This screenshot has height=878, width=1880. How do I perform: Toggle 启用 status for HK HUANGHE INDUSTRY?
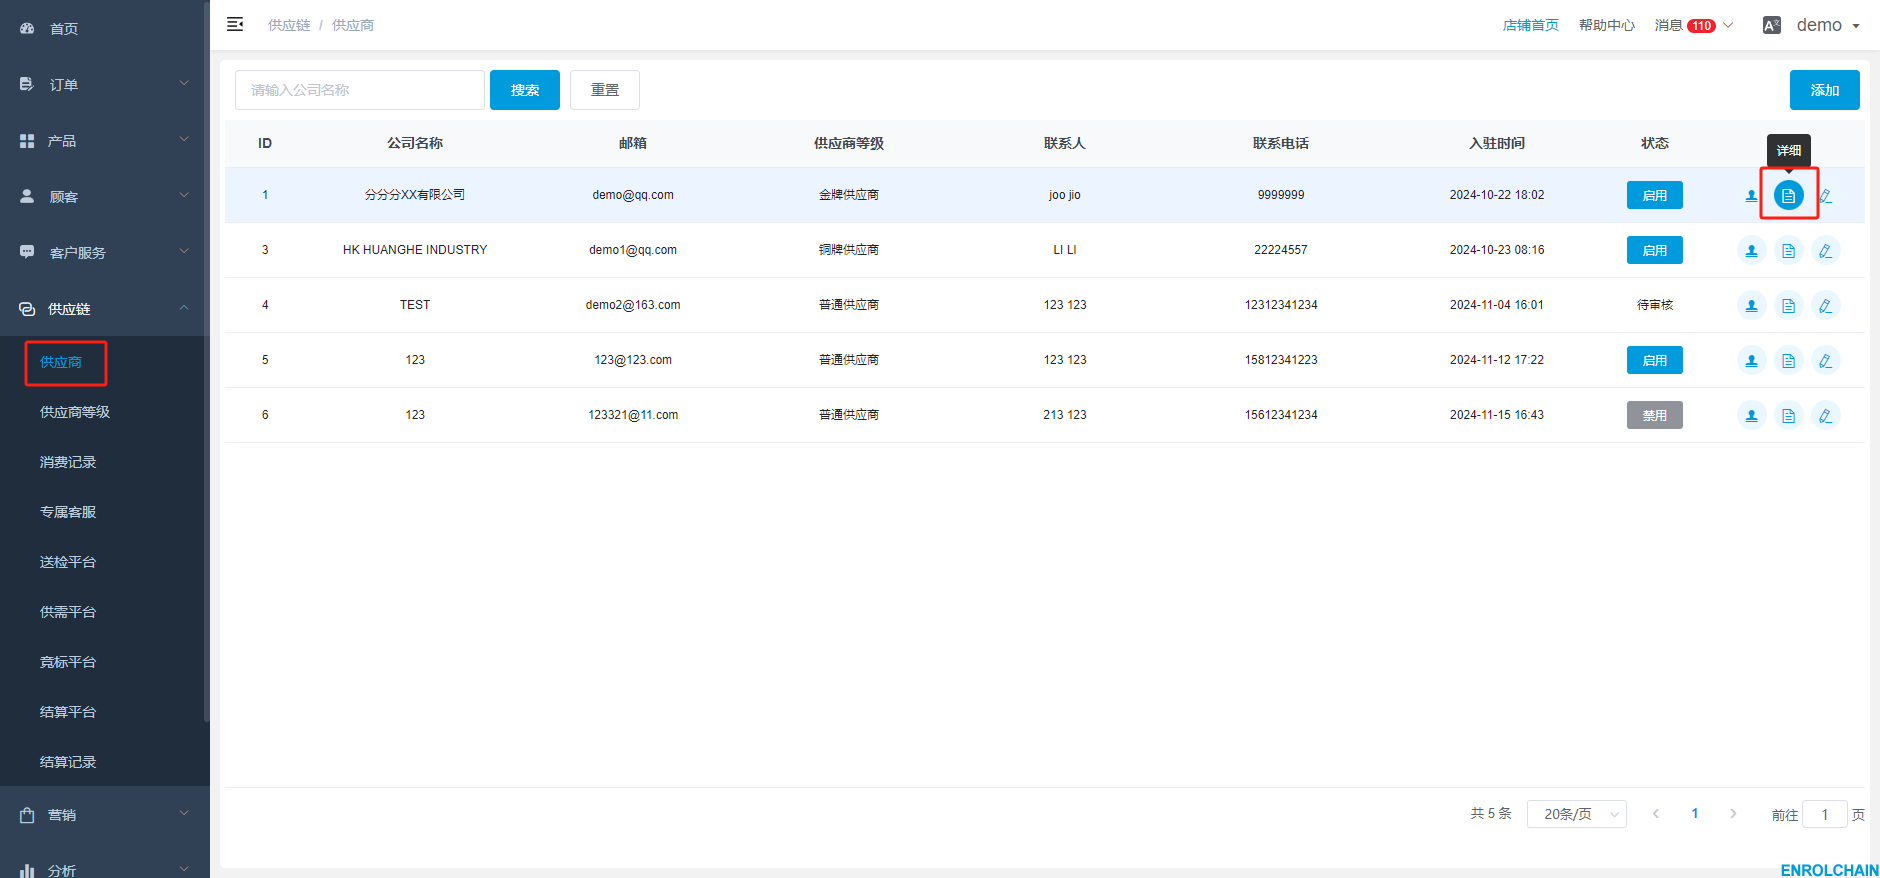(1655, 250)
